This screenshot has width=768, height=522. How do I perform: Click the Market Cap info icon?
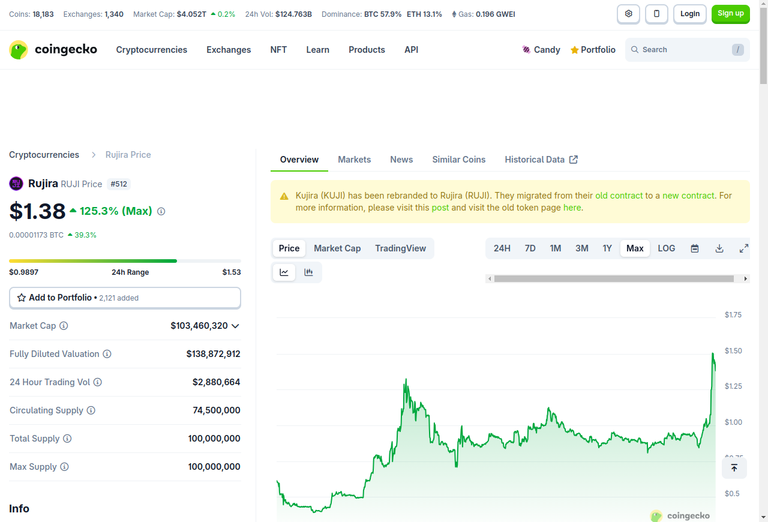[x=64, y=326]
